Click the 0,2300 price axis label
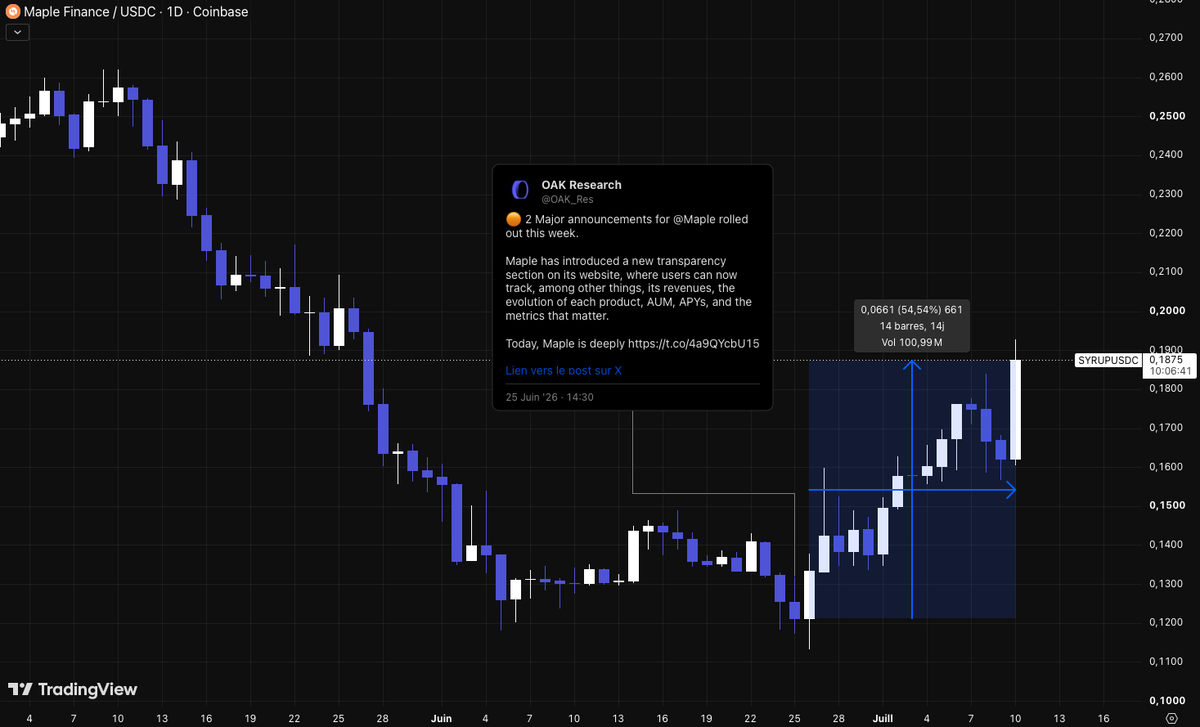Viewport: 1200px width, 727px height. (x=1166, y=194)
